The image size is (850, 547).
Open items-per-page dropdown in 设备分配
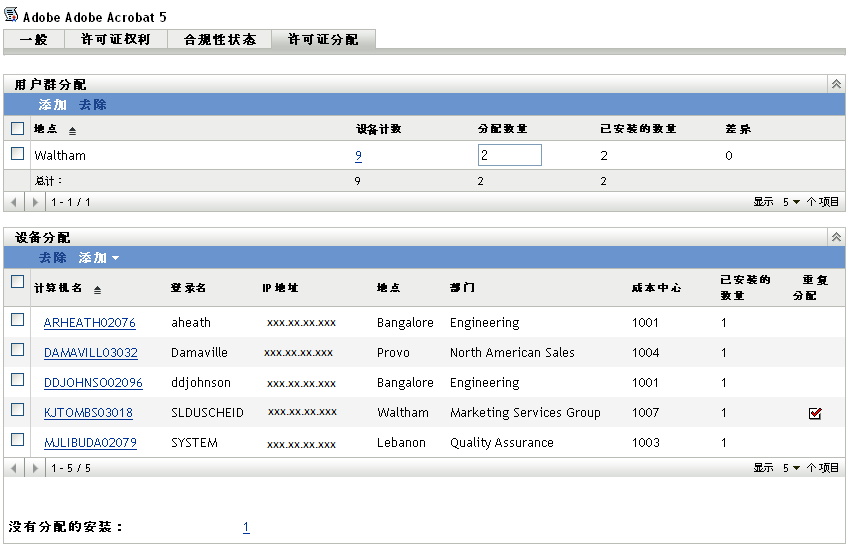pyautogui.click(x=791, y=467)
